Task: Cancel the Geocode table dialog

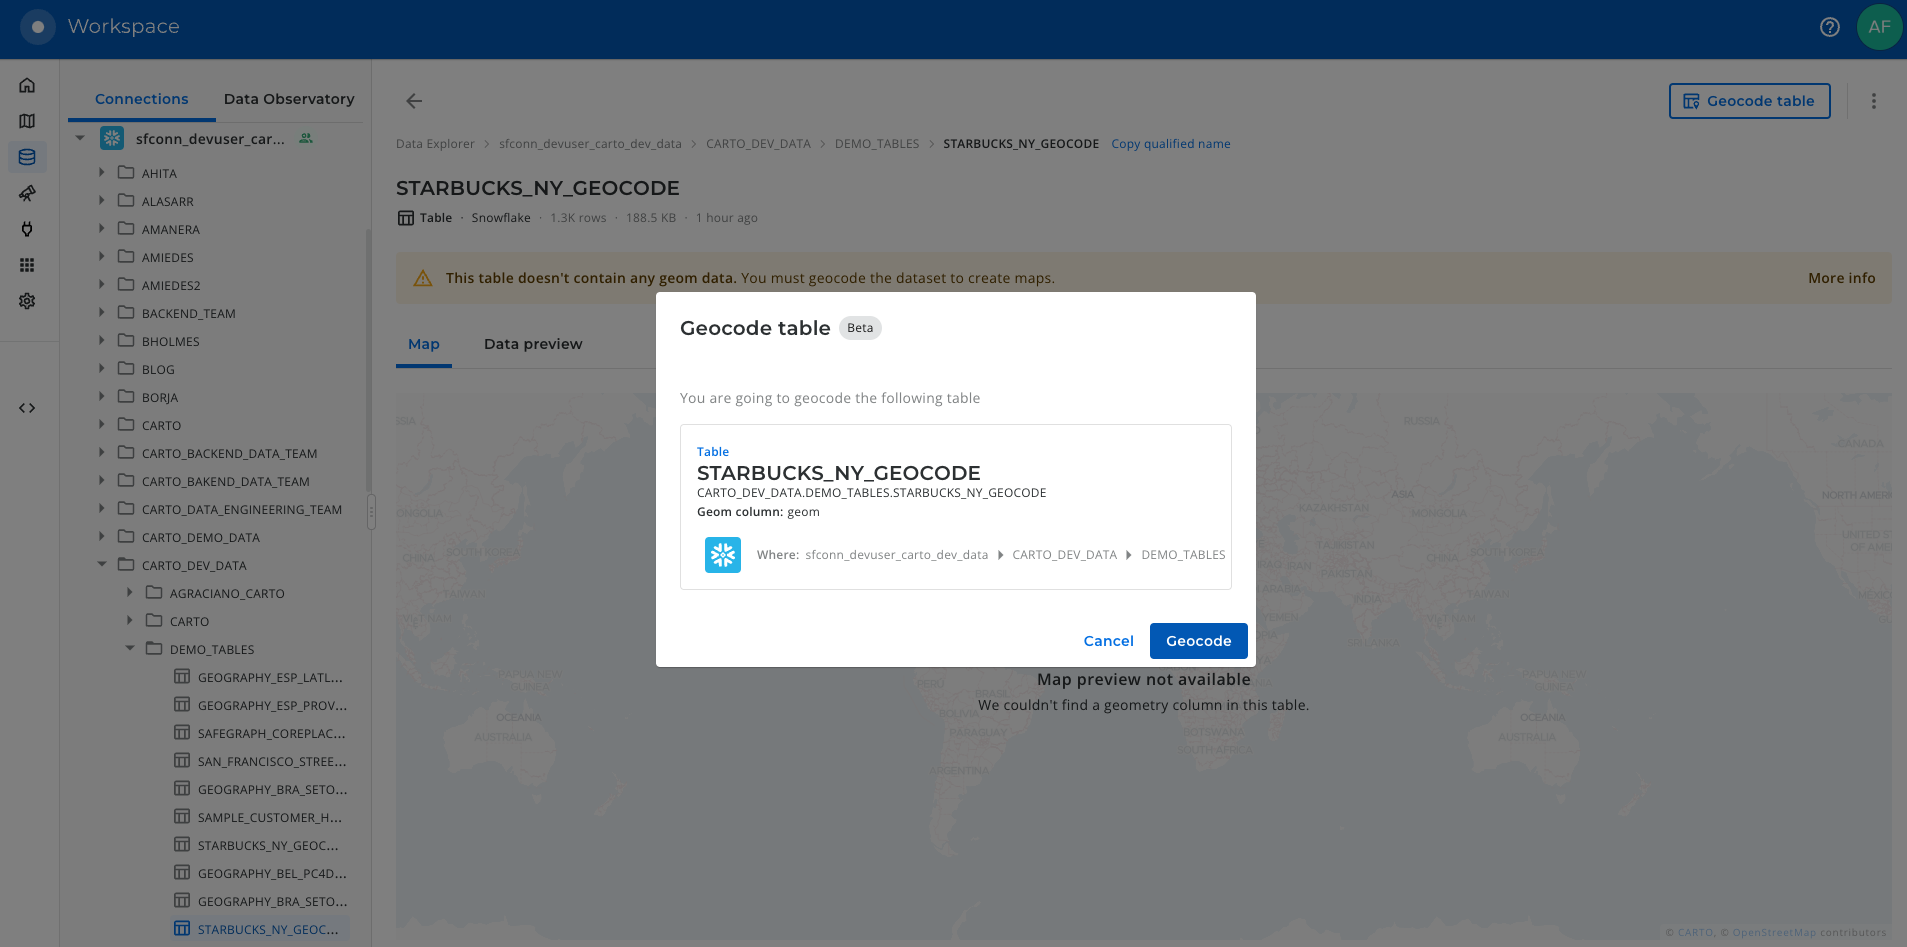Action: (1108, 641)
